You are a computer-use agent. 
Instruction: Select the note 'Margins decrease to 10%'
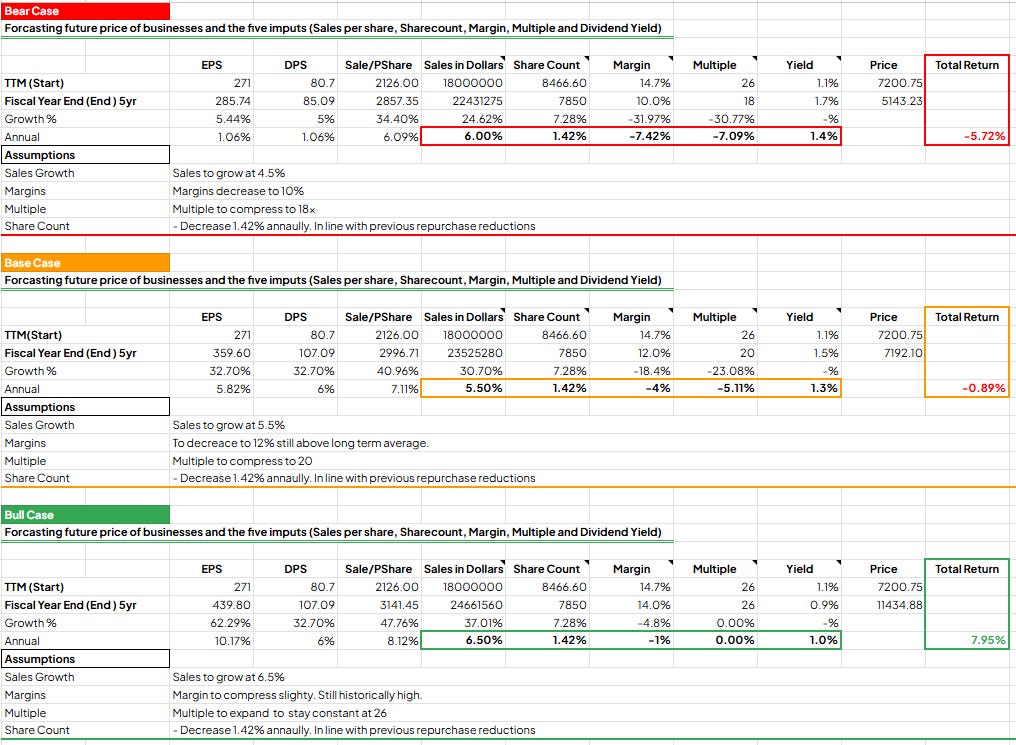pos(238,191)
